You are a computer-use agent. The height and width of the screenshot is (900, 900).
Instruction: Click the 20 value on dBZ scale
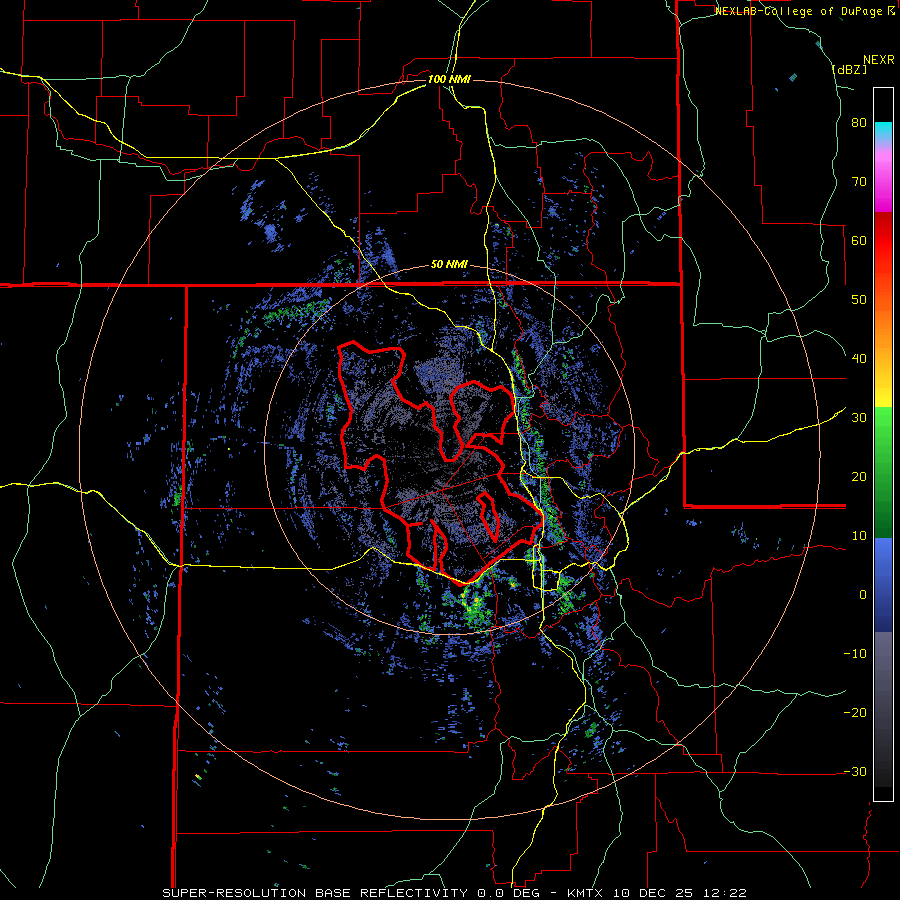[x=859, y=477]
